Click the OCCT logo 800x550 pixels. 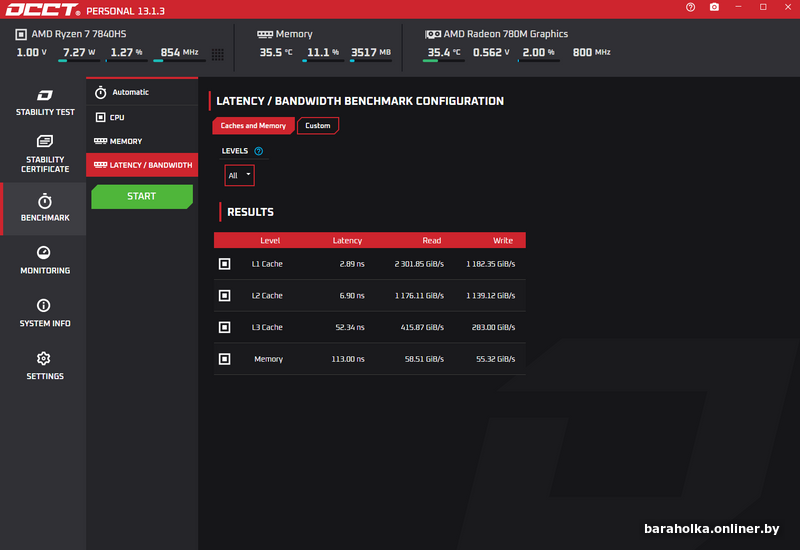(42, 10)
